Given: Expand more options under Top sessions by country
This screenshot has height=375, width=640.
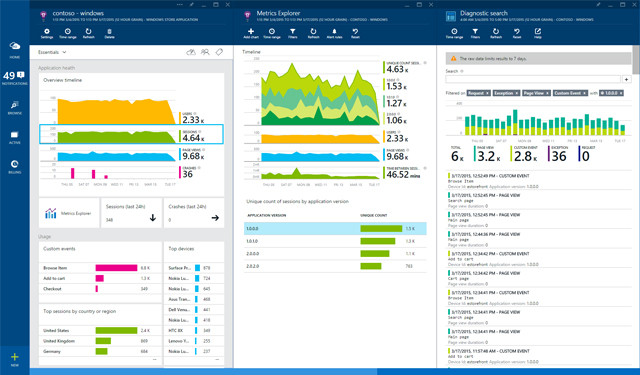Looking at the screenshot, I should (x=155, y=359).
